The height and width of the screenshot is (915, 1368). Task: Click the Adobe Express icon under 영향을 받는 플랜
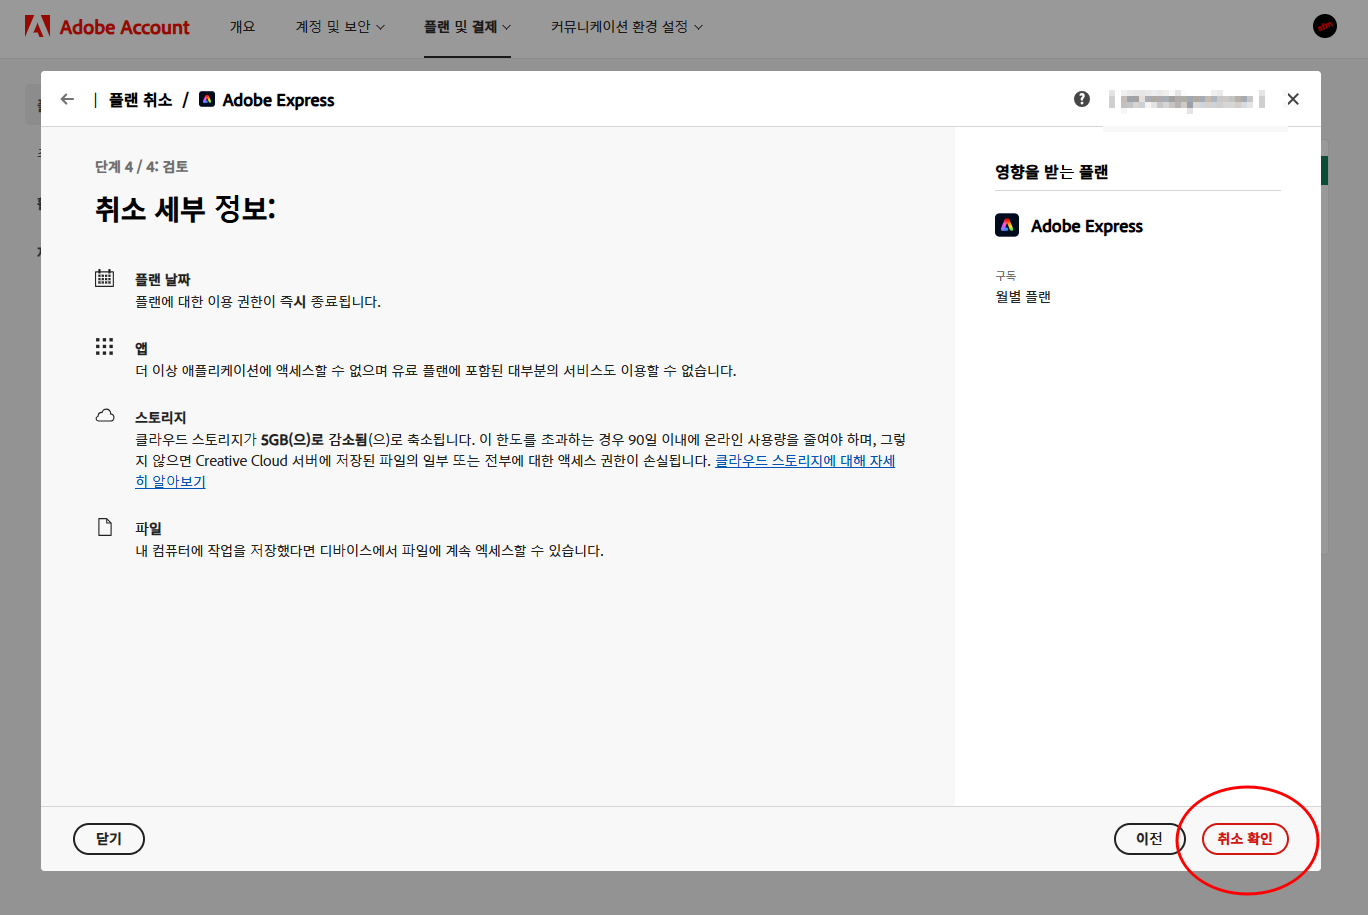1007,225
